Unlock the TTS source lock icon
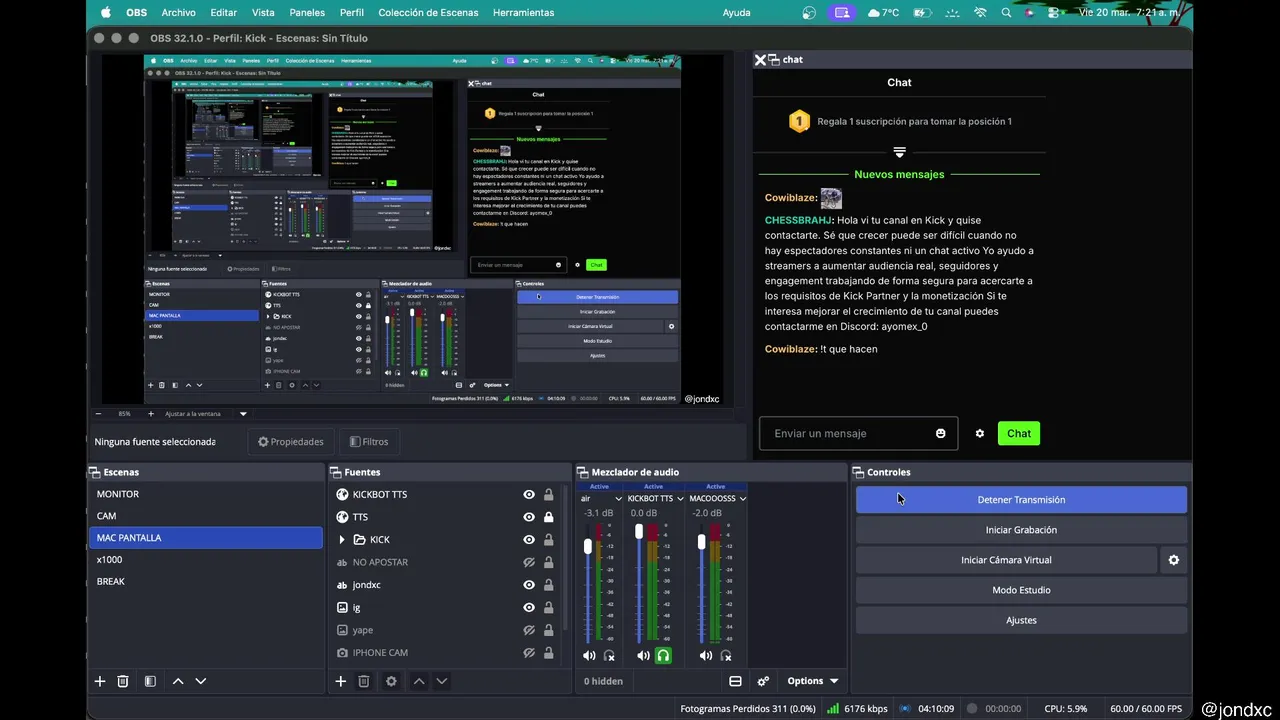The width and height of the screenshot is (1280, 720). click(548, 517)
